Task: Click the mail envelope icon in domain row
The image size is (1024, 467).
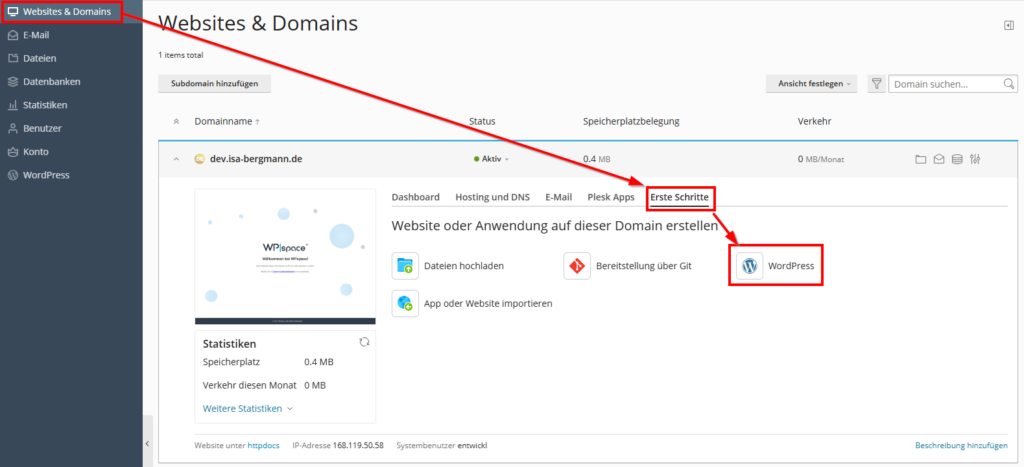Action: [938, 159]
